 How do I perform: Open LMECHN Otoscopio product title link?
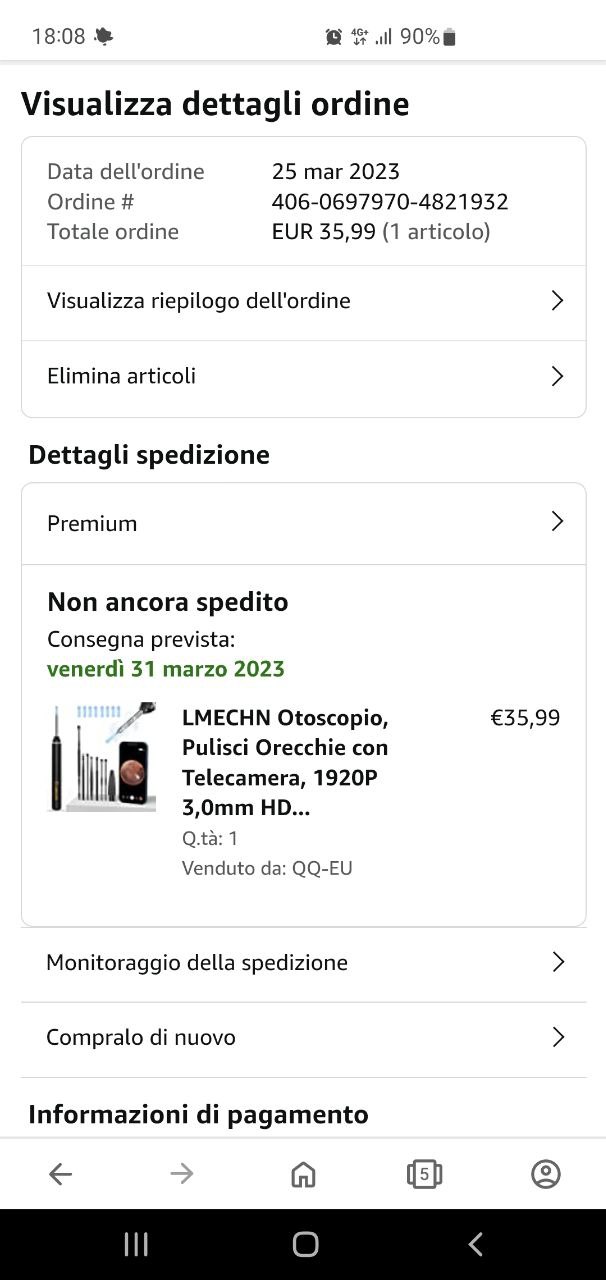point(285,762)
